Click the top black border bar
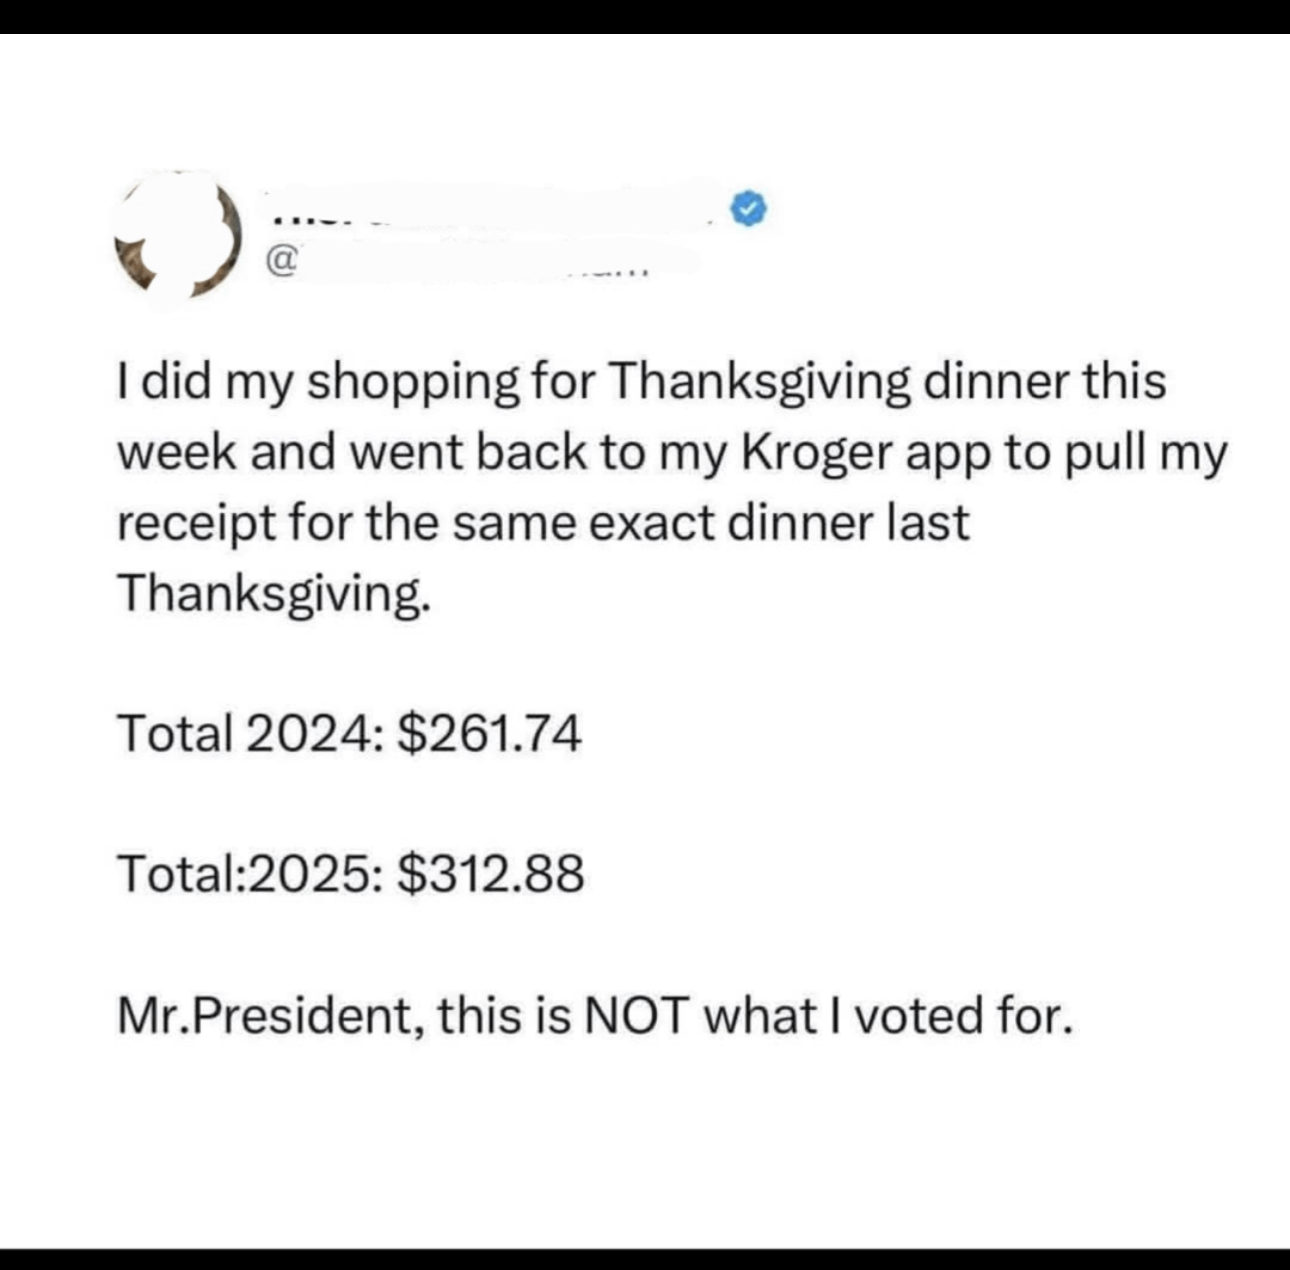Viewport: 1290px width, 1270px height. tap(645, 16)
